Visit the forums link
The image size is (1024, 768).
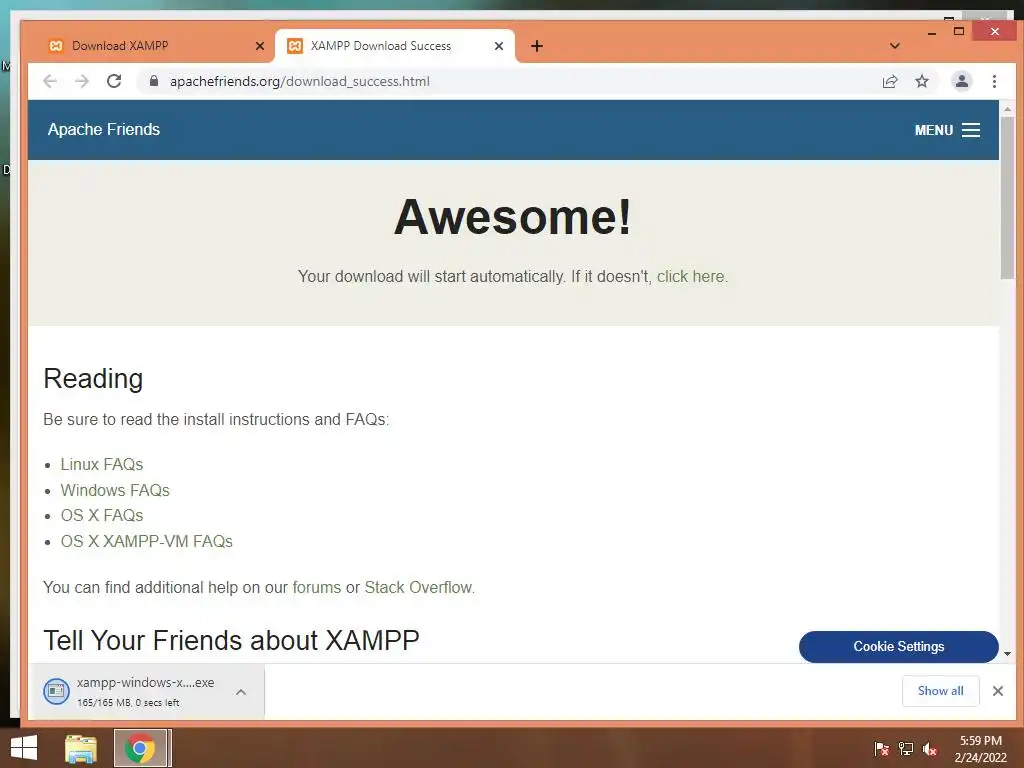tap(317, 587)
